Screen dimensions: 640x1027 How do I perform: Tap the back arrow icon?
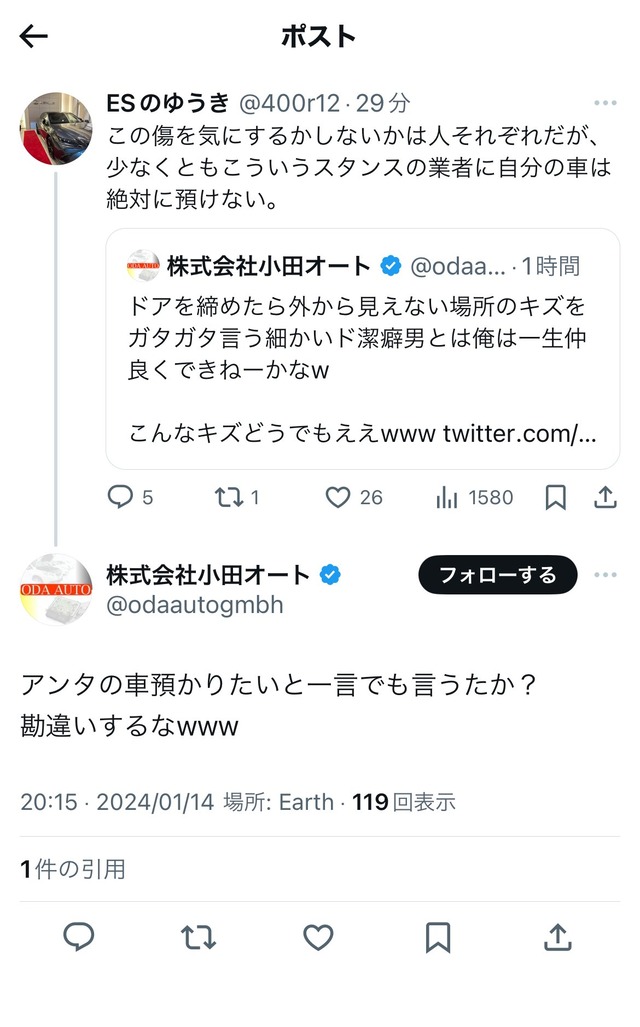[34, 37]
